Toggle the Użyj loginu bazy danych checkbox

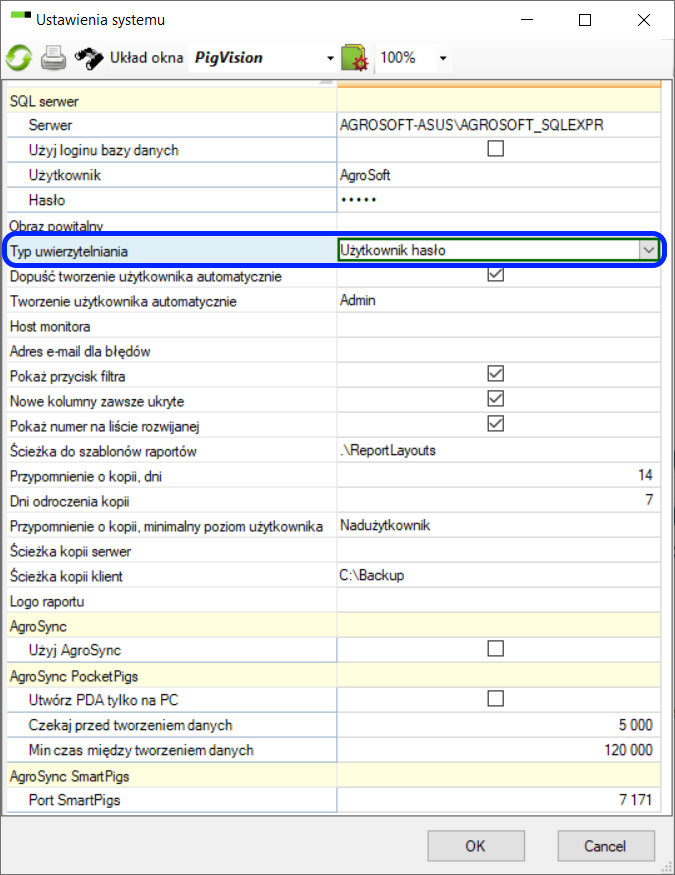point(495,148)
